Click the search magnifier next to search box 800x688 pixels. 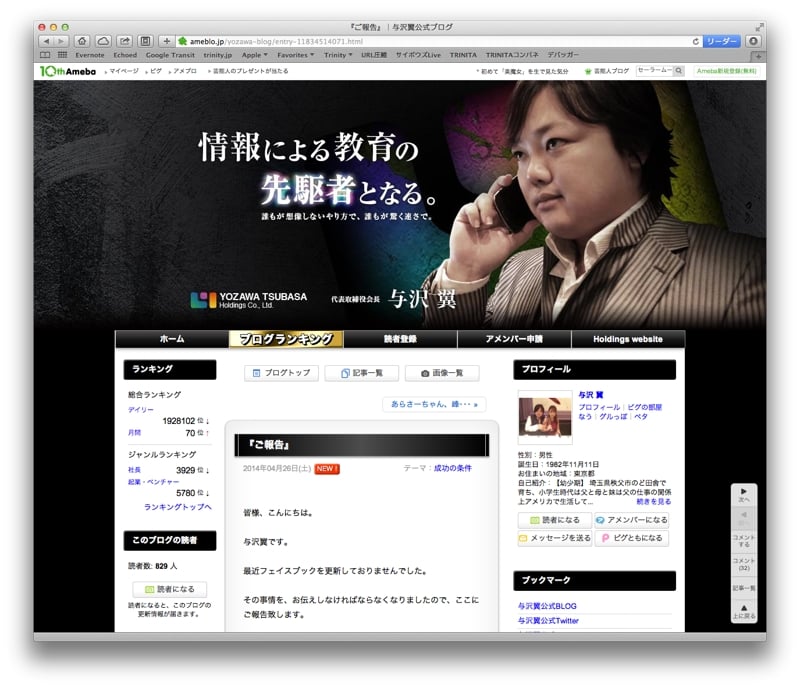pos(678,71)
